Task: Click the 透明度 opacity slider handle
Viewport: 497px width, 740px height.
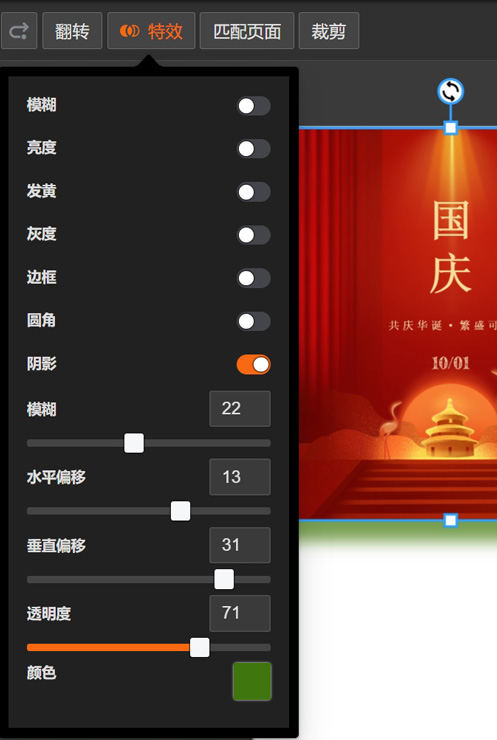Action: (200, 647)
